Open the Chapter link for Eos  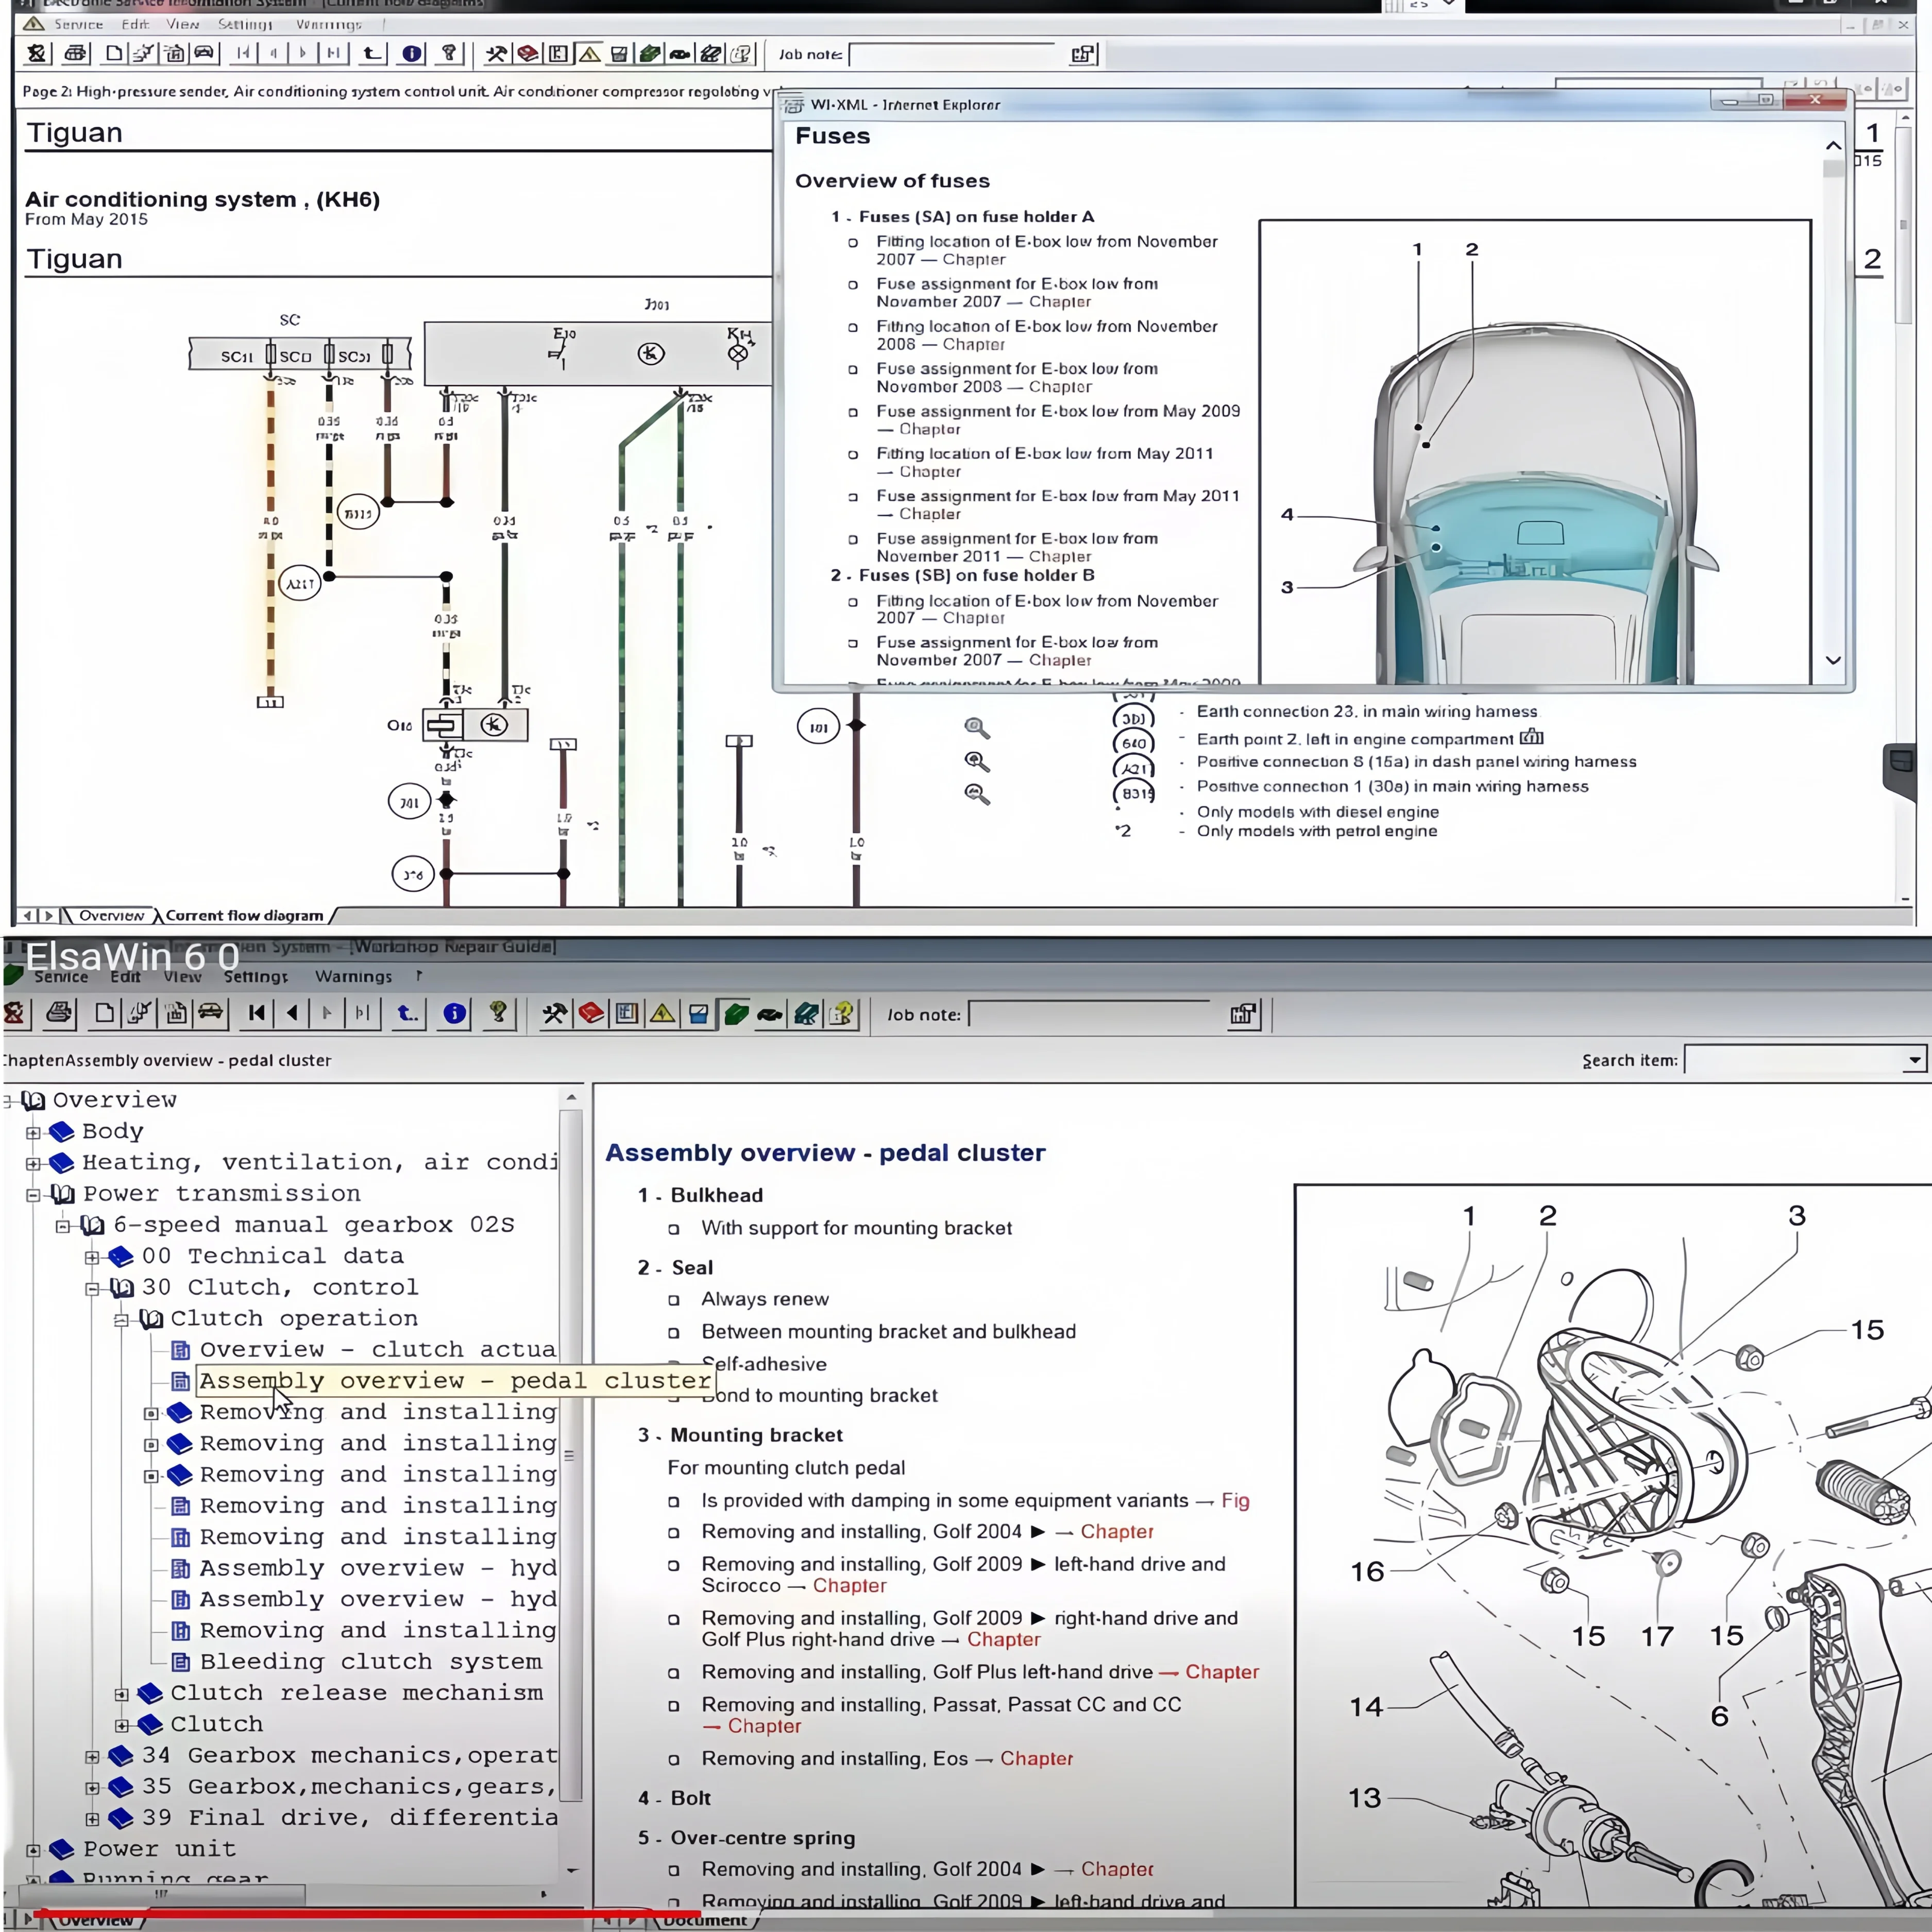click(1036, 1758)
